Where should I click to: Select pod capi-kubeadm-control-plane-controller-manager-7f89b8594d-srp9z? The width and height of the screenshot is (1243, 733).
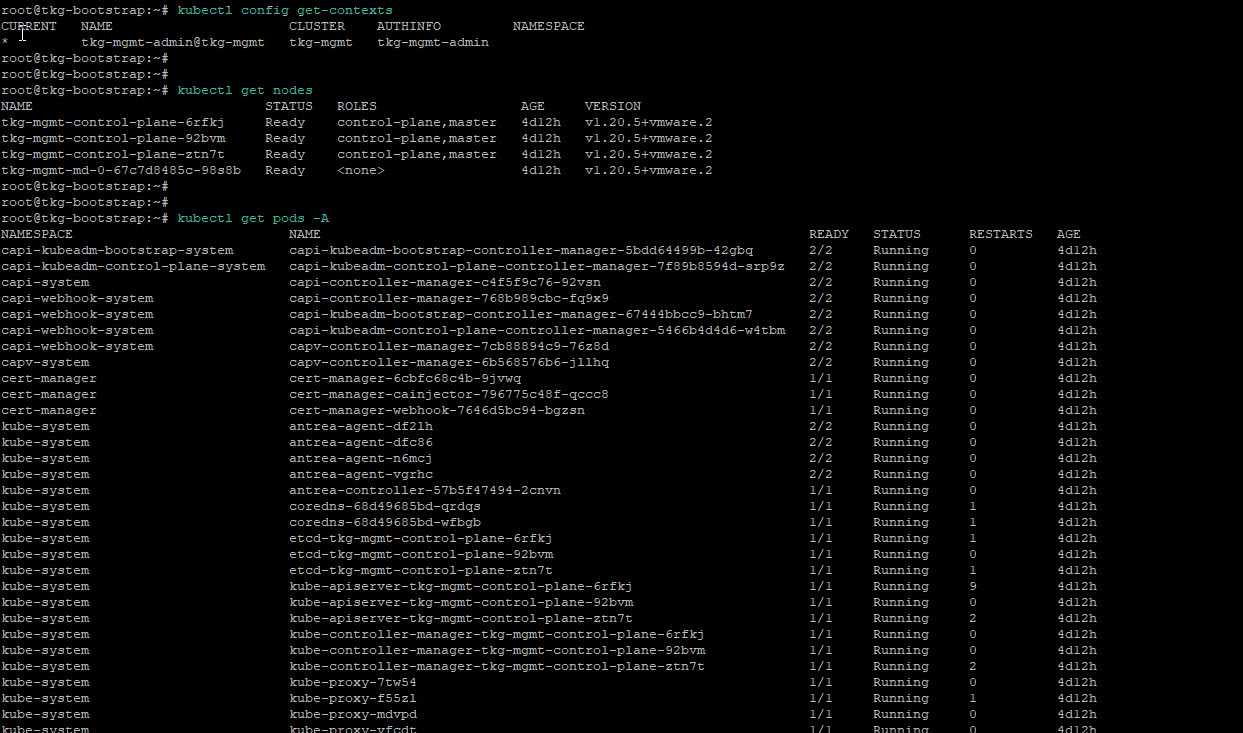point(537,266)
